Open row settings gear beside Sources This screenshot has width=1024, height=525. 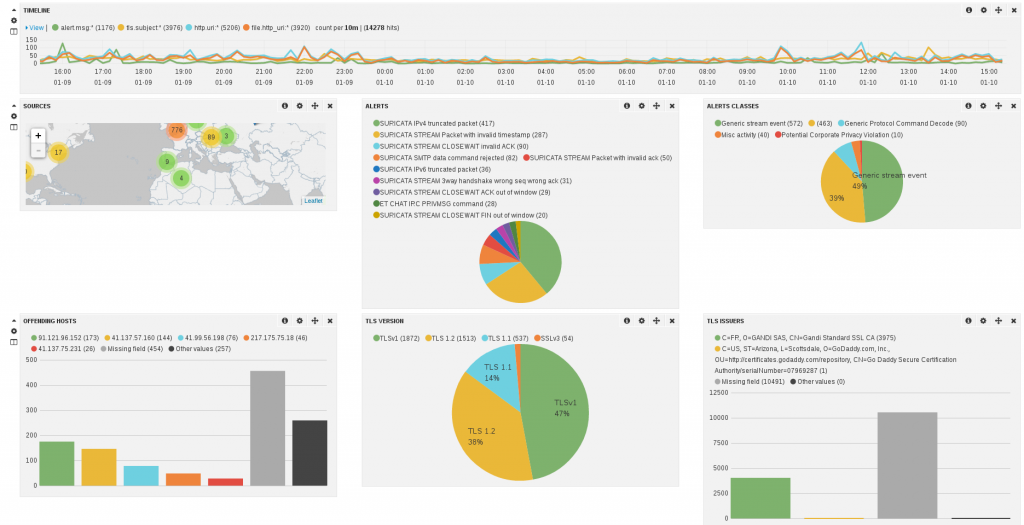pos(14,116)
